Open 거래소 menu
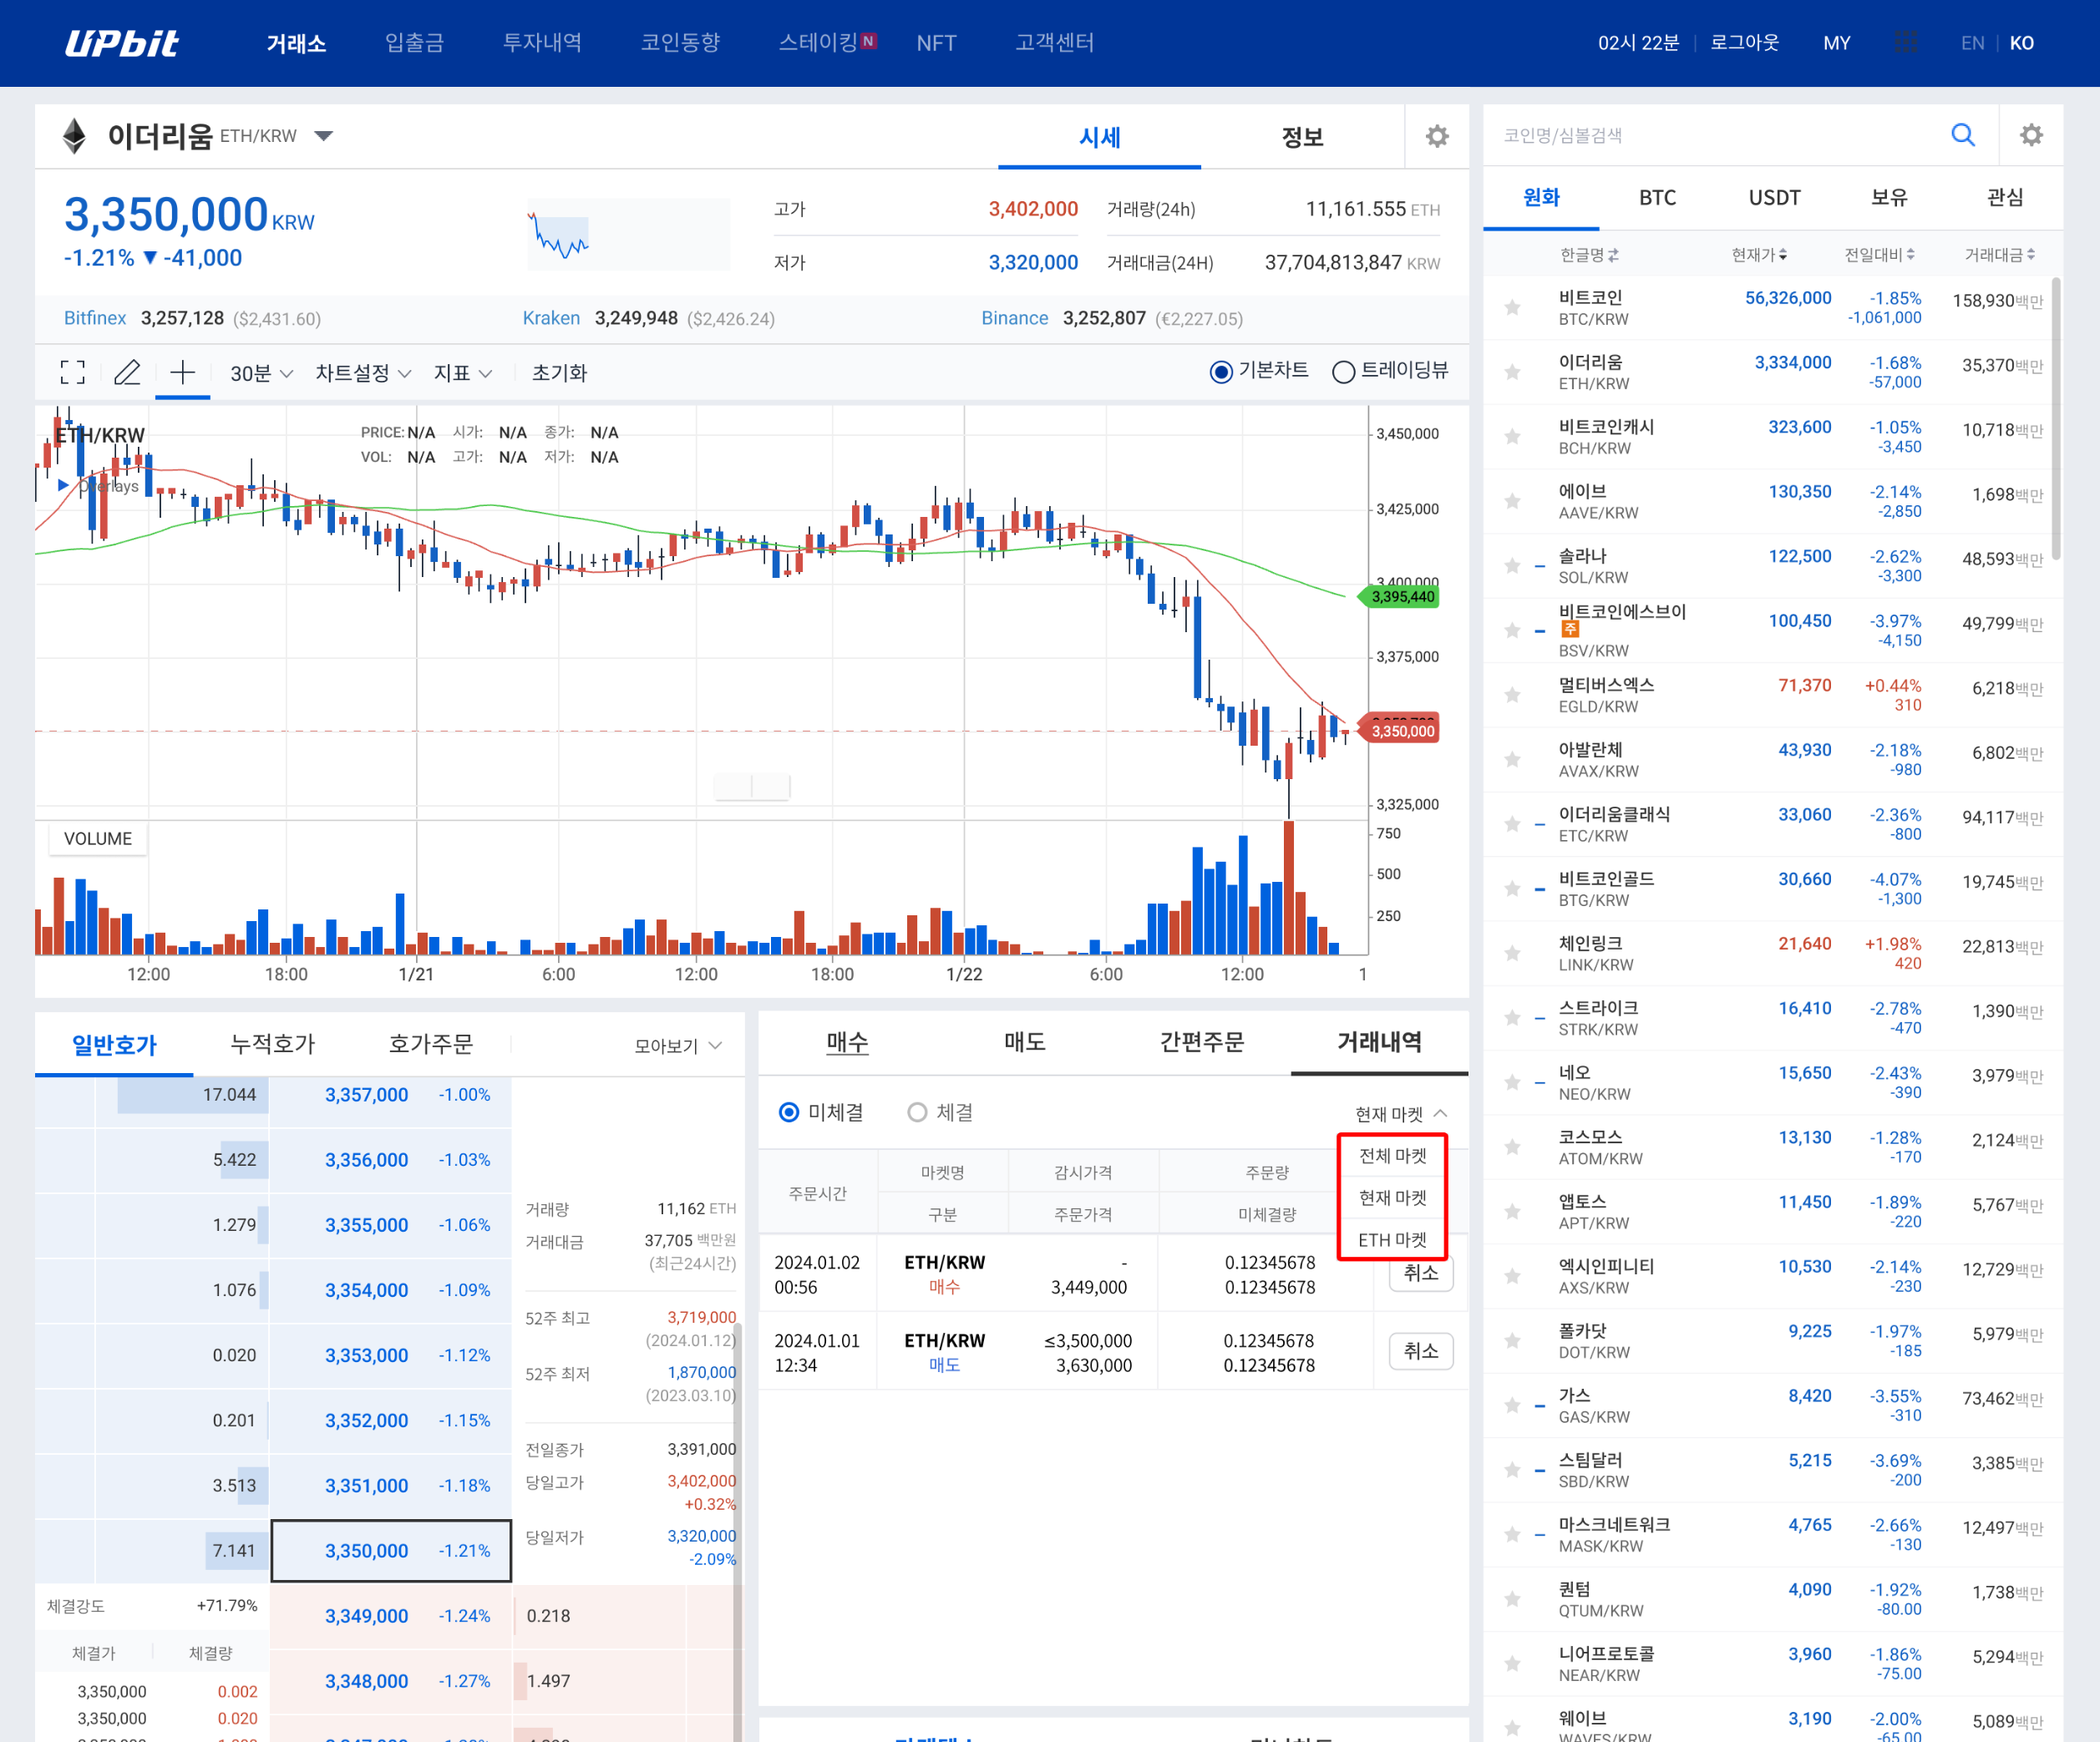Viewport: 2100px width, 1742px height. tap(296, 43)
